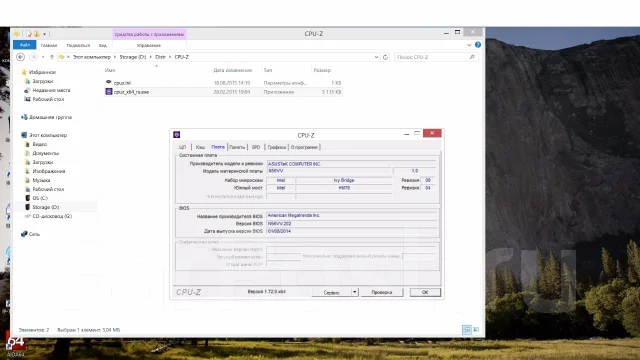
Task: Click the American Megatrends Inc. BIOS field
Action: coord(351,216)
